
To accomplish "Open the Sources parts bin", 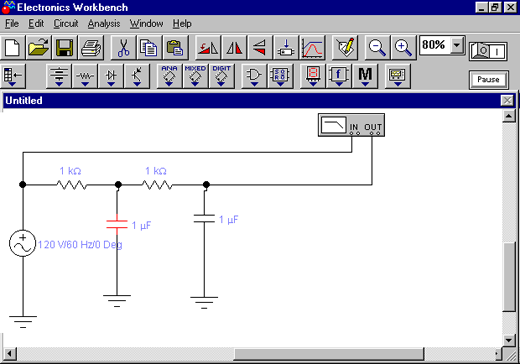I will click(59, 76).
